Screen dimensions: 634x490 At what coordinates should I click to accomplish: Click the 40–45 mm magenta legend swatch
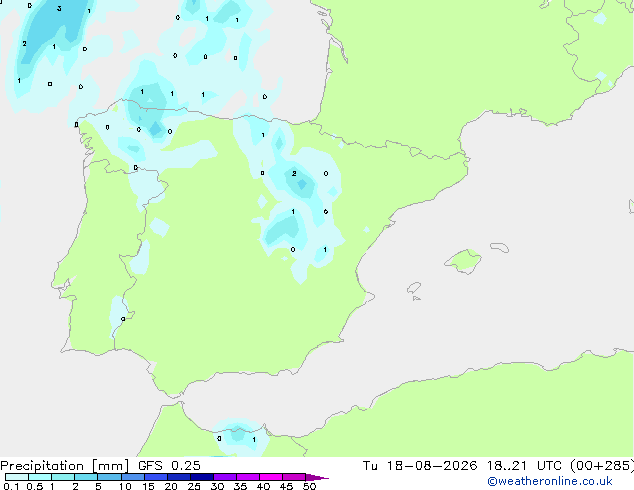[x=271, y=477]
